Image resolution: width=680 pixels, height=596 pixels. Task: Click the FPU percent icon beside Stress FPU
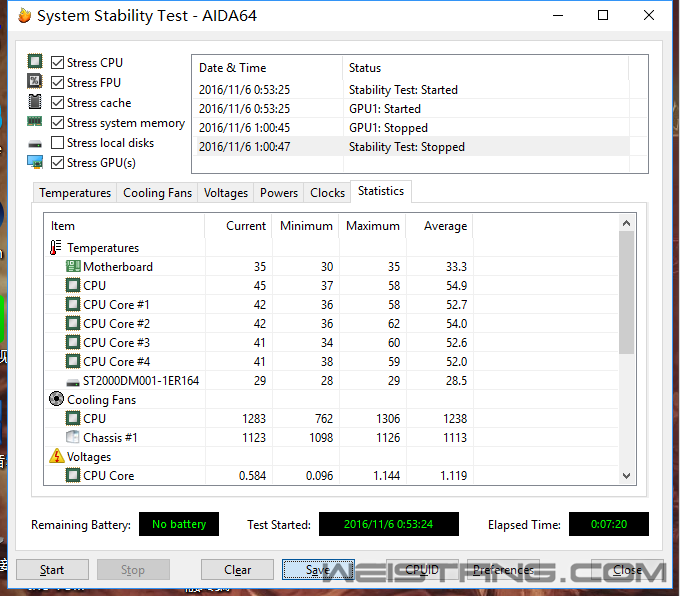(x=35, y=81)
